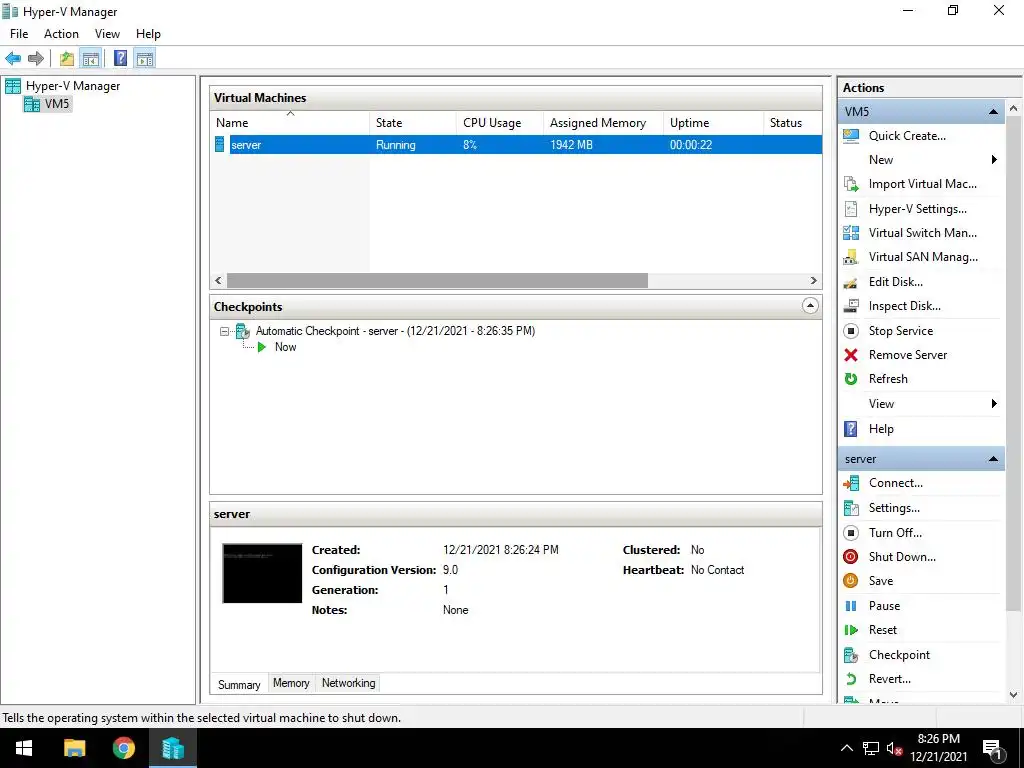Viewport: 1024px width, 768px height.
Task: Click the Import Virtual Machine icon
Action: (x=851, y=184)
